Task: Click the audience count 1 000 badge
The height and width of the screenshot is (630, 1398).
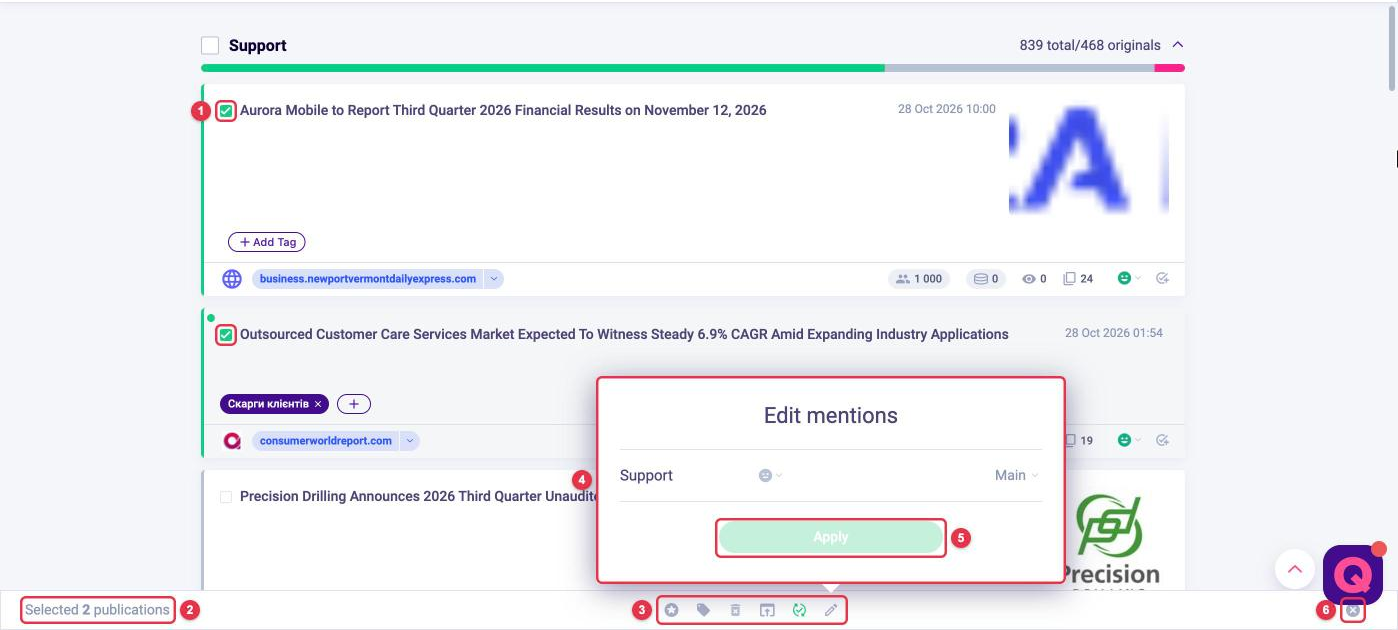Action: pos(919,279)
